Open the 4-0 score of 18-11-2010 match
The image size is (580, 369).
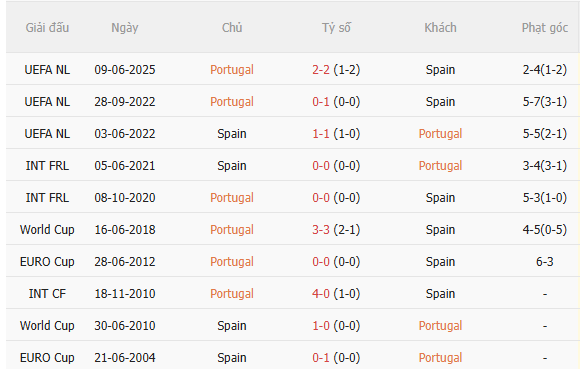pyautogui.click(x=321, y=294)
